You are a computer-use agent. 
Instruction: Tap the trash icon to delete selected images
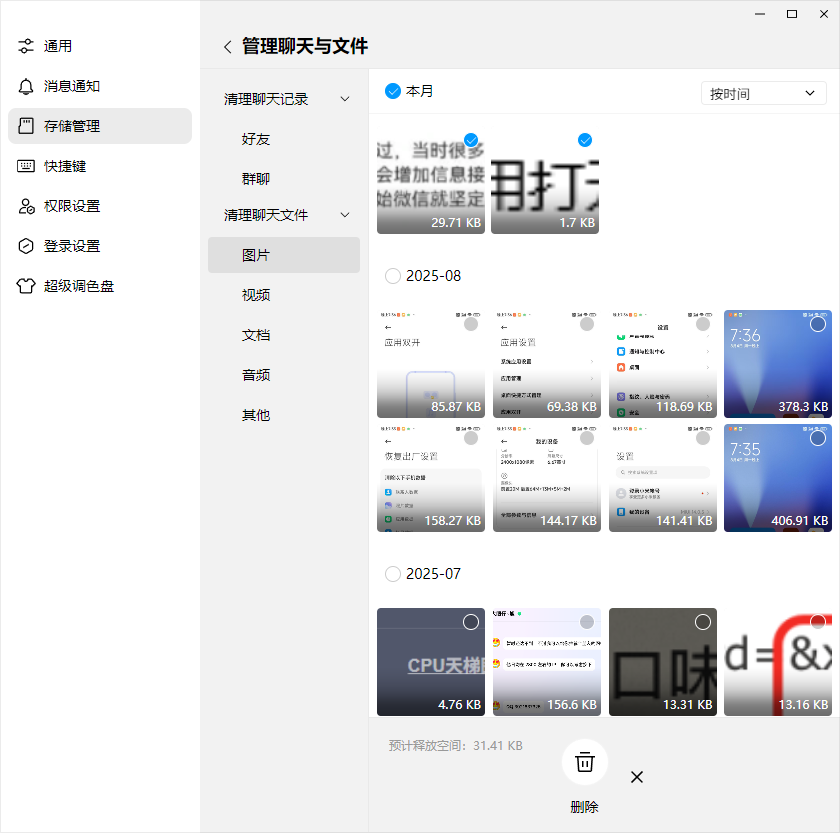click(x=584, y=761)
